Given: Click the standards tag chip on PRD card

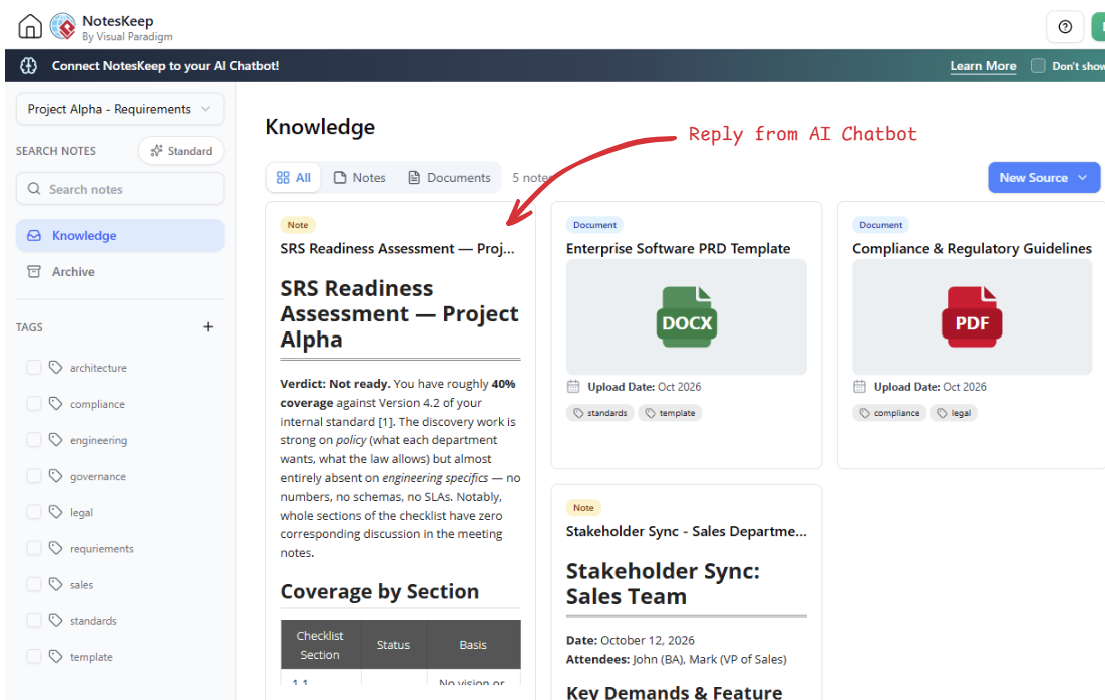Looking at the screenshot, I should [600, 413].
